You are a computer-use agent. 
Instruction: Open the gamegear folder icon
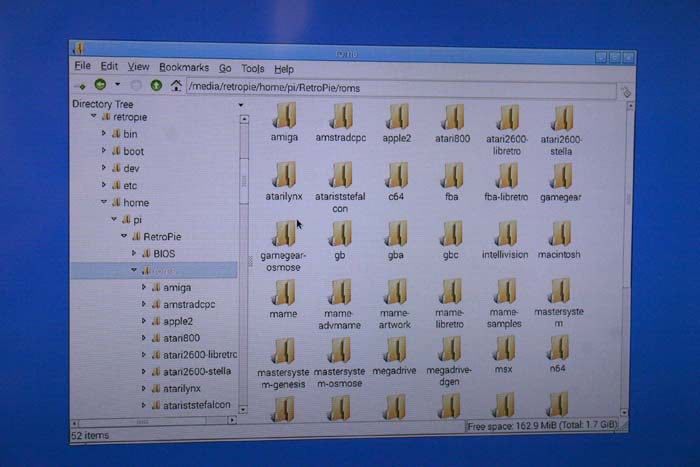click(561, 176)
